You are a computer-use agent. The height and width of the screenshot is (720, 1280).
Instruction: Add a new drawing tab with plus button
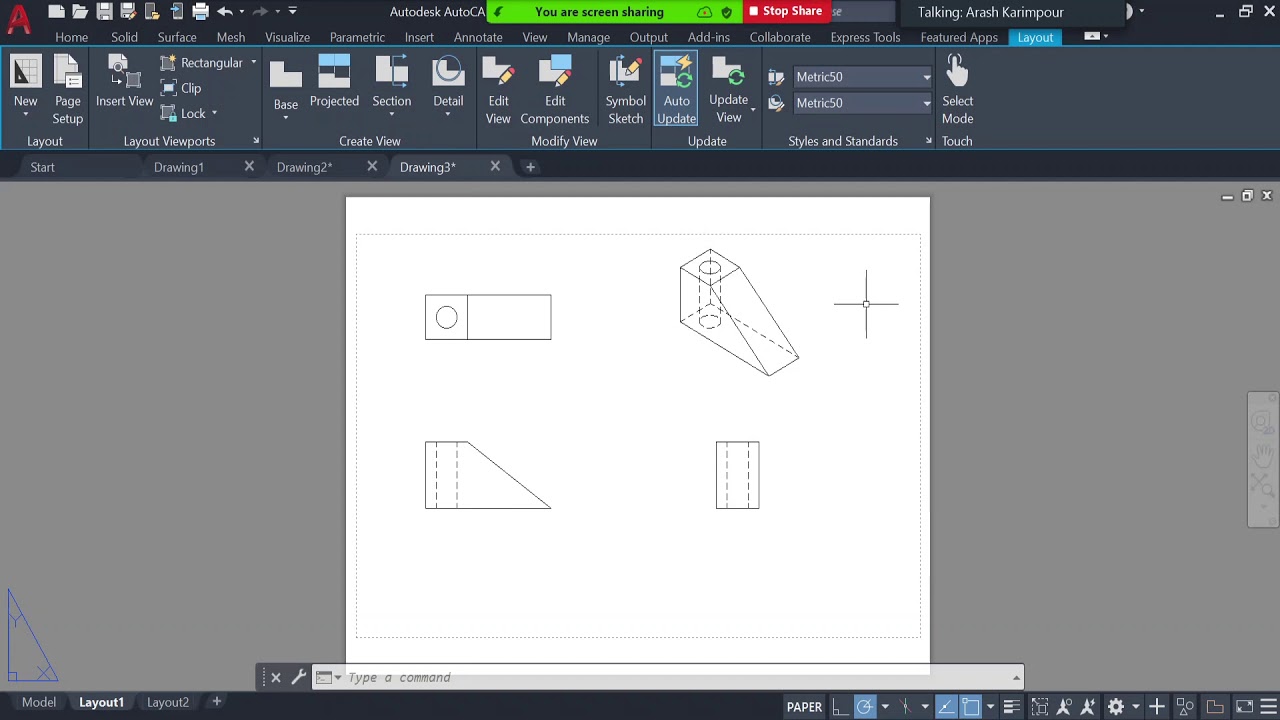tap(531, 167)
